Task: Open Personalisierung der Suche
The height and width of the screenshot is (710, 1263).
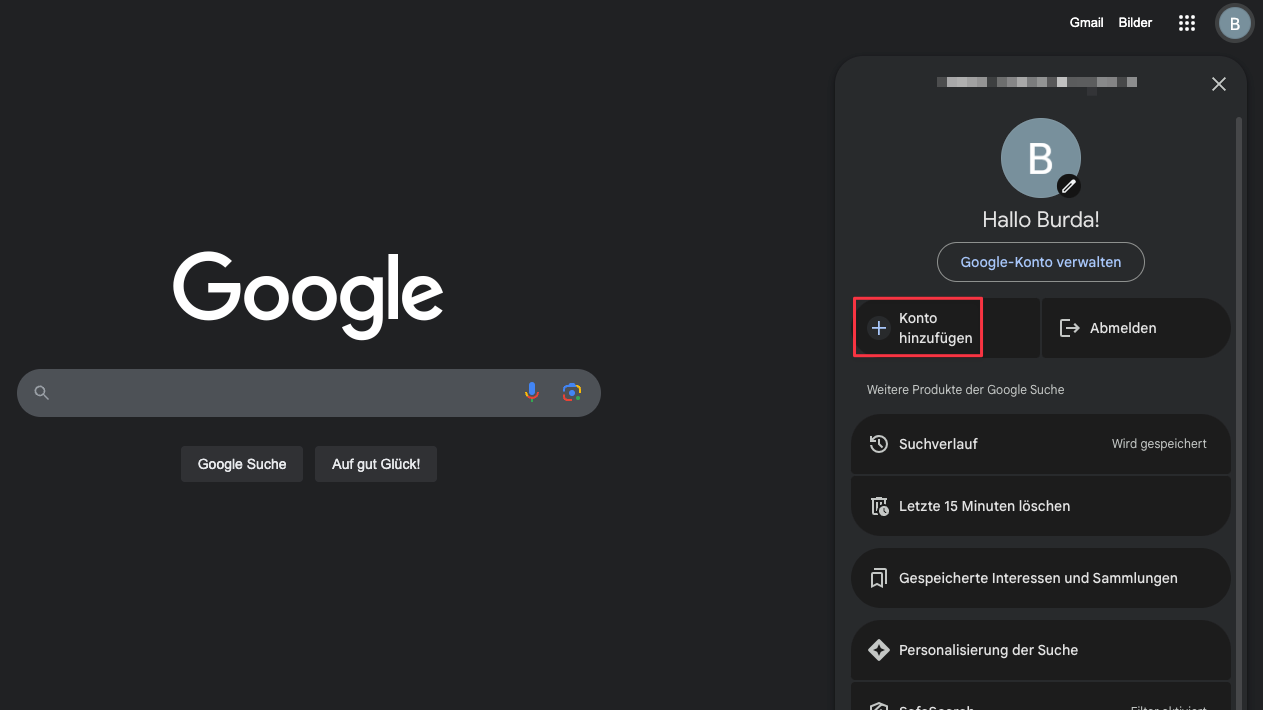Action: pyautogui.click(x=1040, y=650)
